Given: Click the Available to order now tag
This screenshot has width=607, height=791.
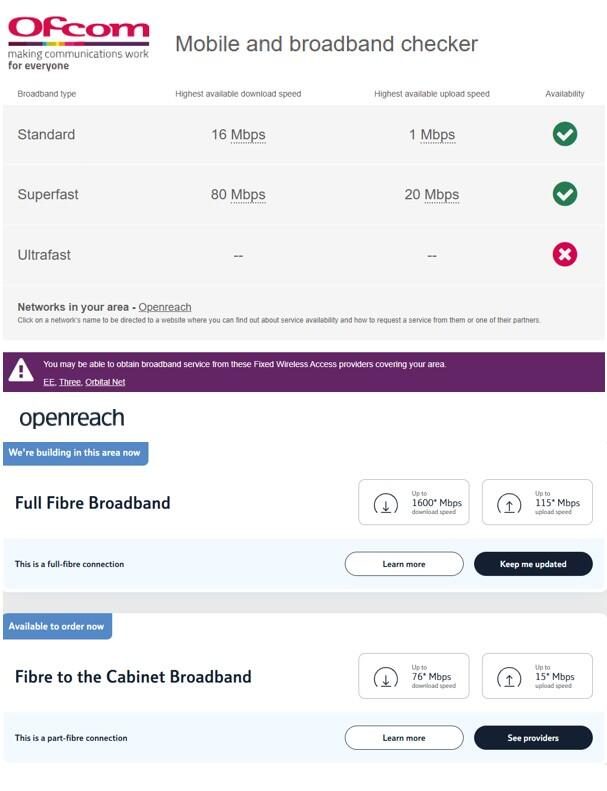Looking at the screenshot, I should click(x=57, y=626).
